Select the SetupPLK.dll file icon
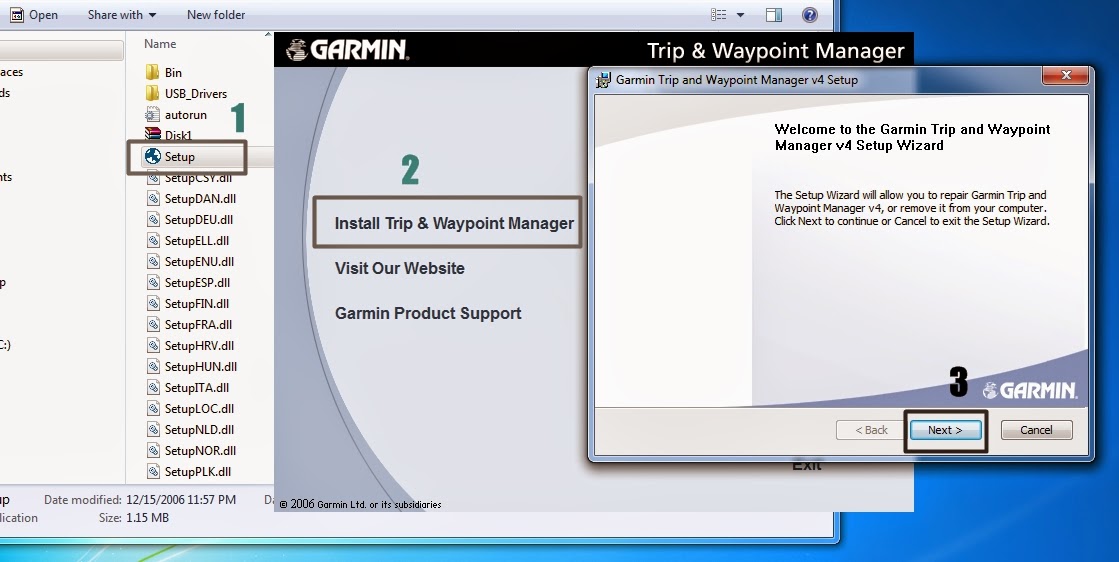The height and width of the screenshot is (562, 1119). pyautogui.click(x=153, y=471)
